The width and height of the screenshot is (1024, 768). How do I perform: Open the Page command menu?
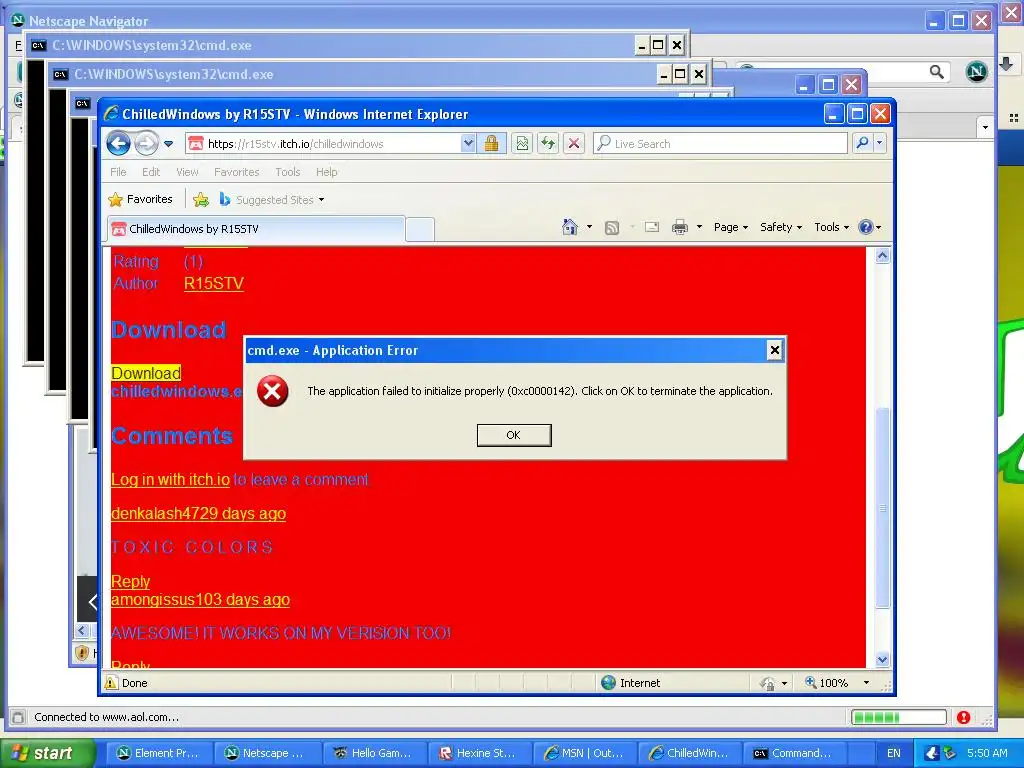coord(731,227)
